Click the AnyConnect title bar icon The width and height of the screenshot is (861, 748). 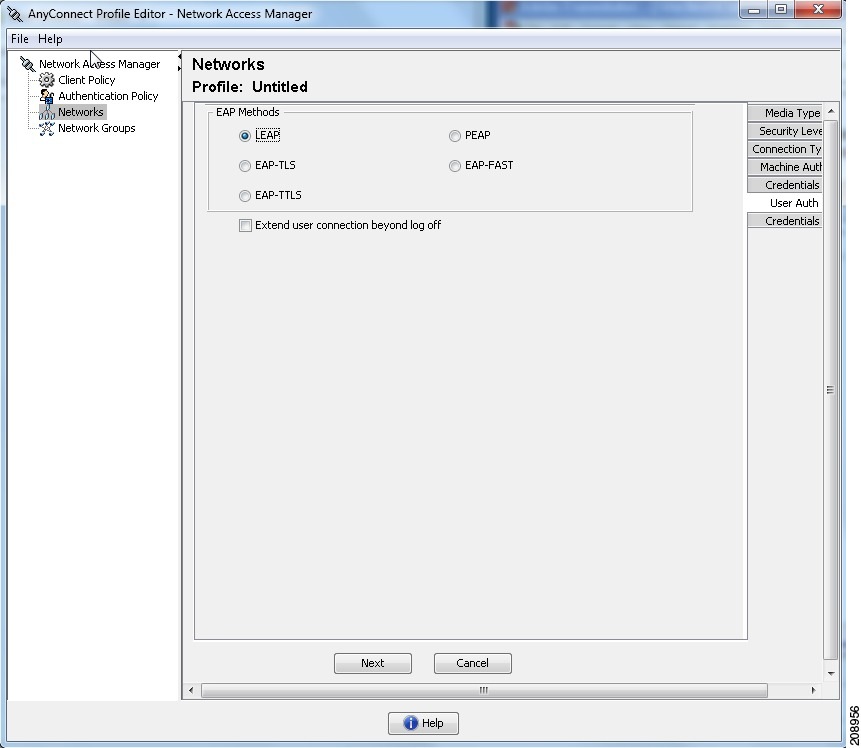tap(15, 14)
